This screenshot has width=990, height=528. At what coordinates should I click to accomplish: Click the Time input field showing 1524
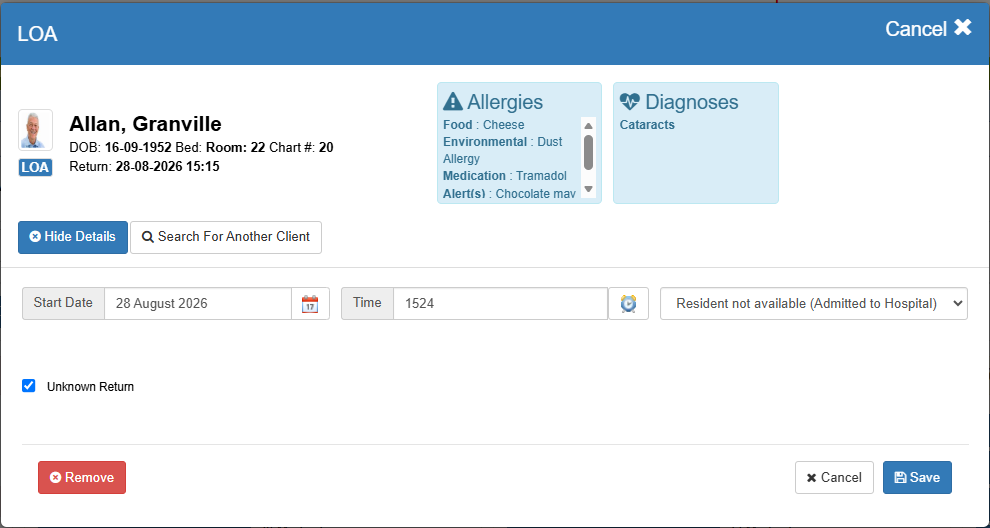[501, 304]
